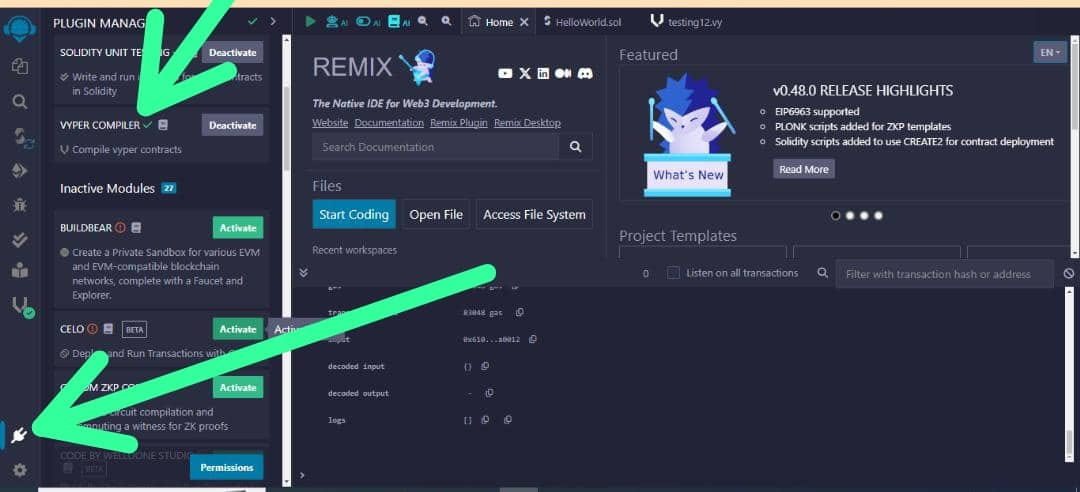Image resolution: width=1080 pixels, height=492 pixels.
Task: Click the Remix logo at sidebar top
Action: [x=19, y=30]
